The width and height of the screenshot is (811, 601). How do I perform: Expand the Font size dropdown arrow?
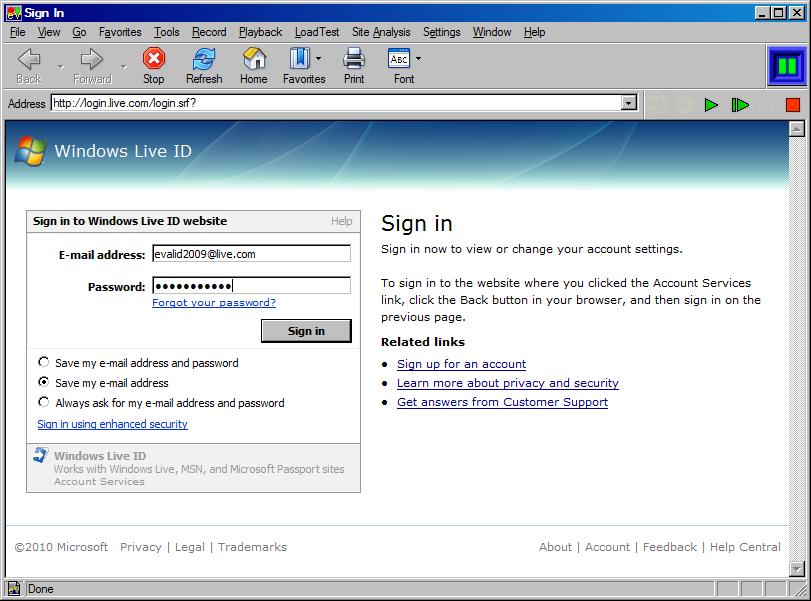418,58
